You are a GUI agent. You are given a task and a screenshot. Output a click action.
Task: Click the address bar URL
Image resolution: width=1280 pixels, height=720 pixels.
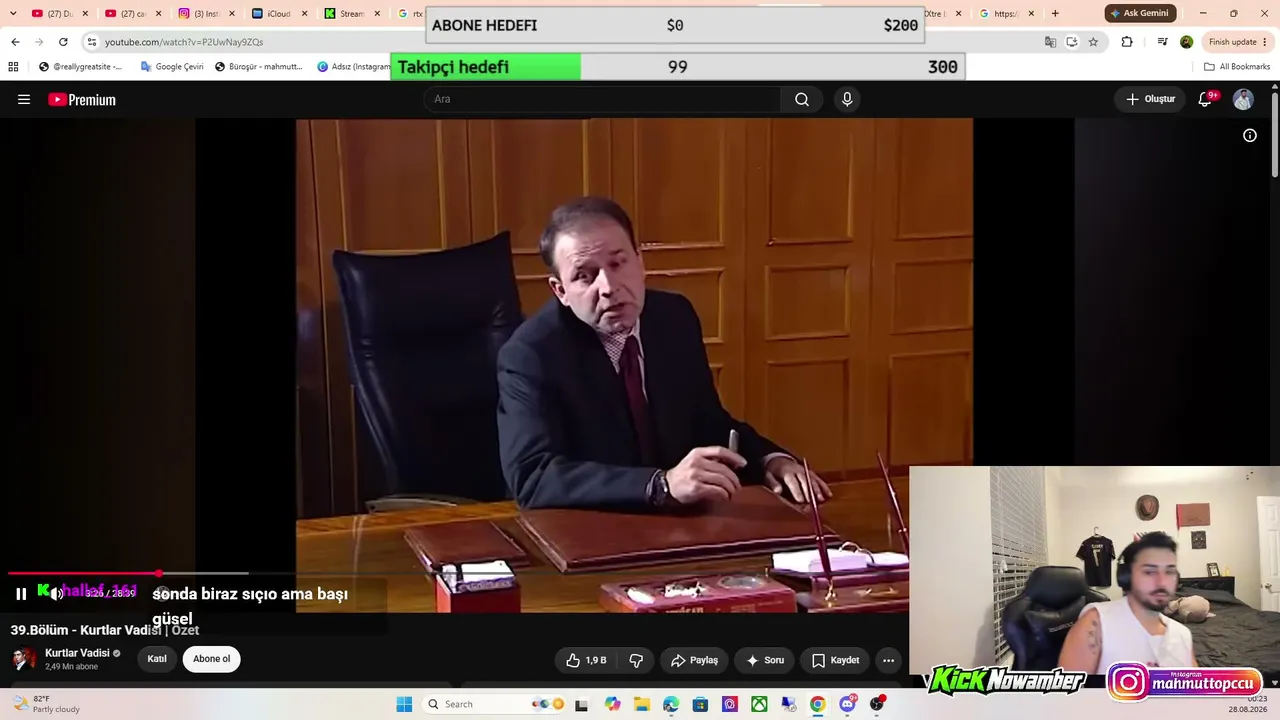click(184, 42)
